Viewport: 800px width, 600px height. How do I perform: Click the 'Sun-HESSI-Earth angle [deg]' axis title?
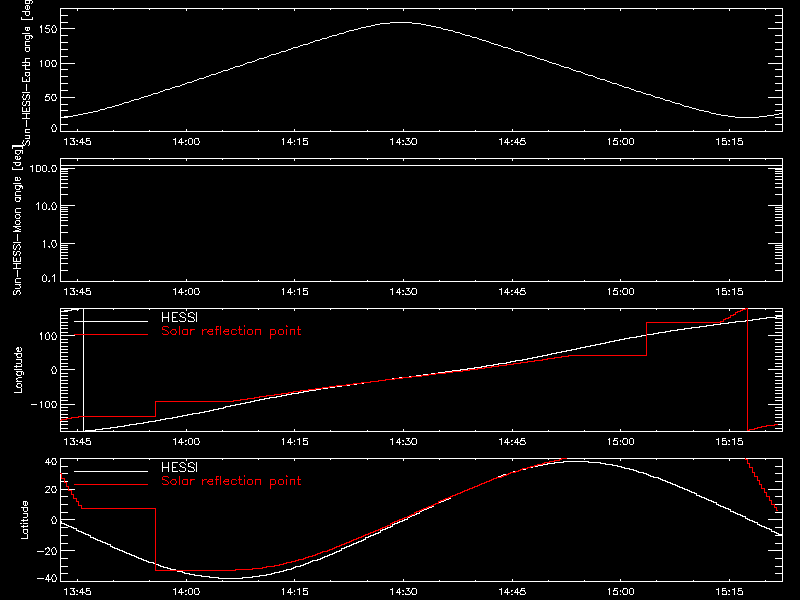(28, 71)
